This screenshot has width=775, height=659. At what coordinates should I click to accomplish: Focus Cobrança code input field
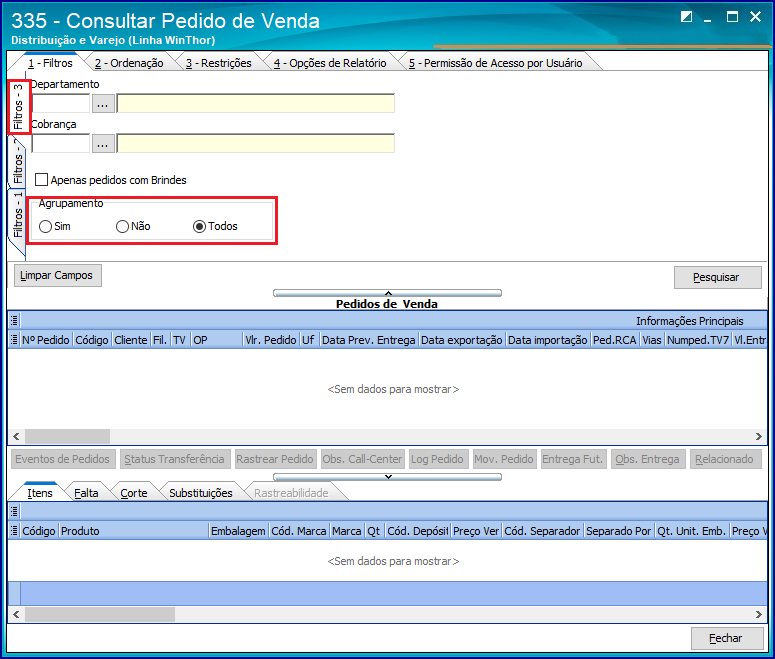pyautogui.click(x=61, y=144)
